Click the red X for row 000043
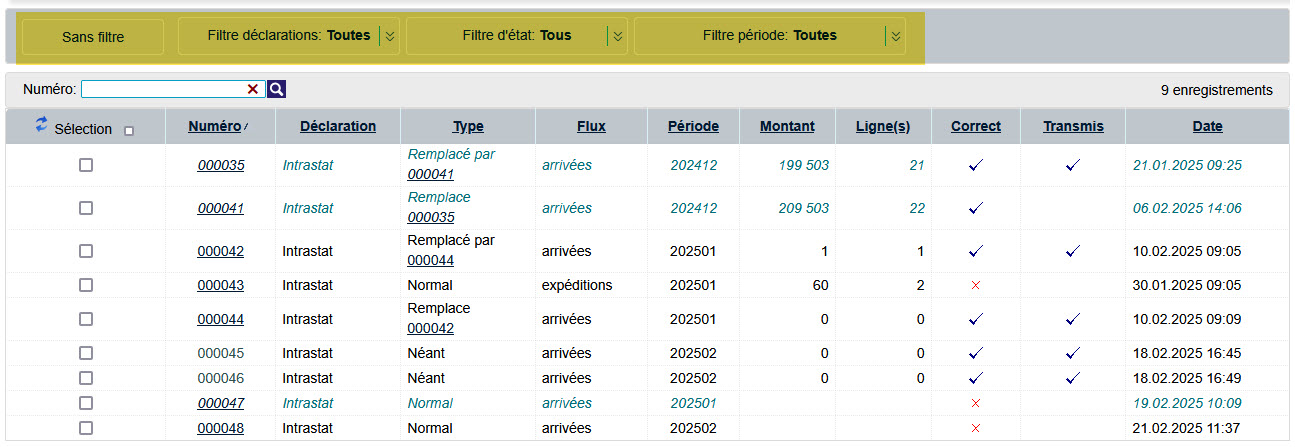The height and width of the screenshot is (447, 1295). 976,286
